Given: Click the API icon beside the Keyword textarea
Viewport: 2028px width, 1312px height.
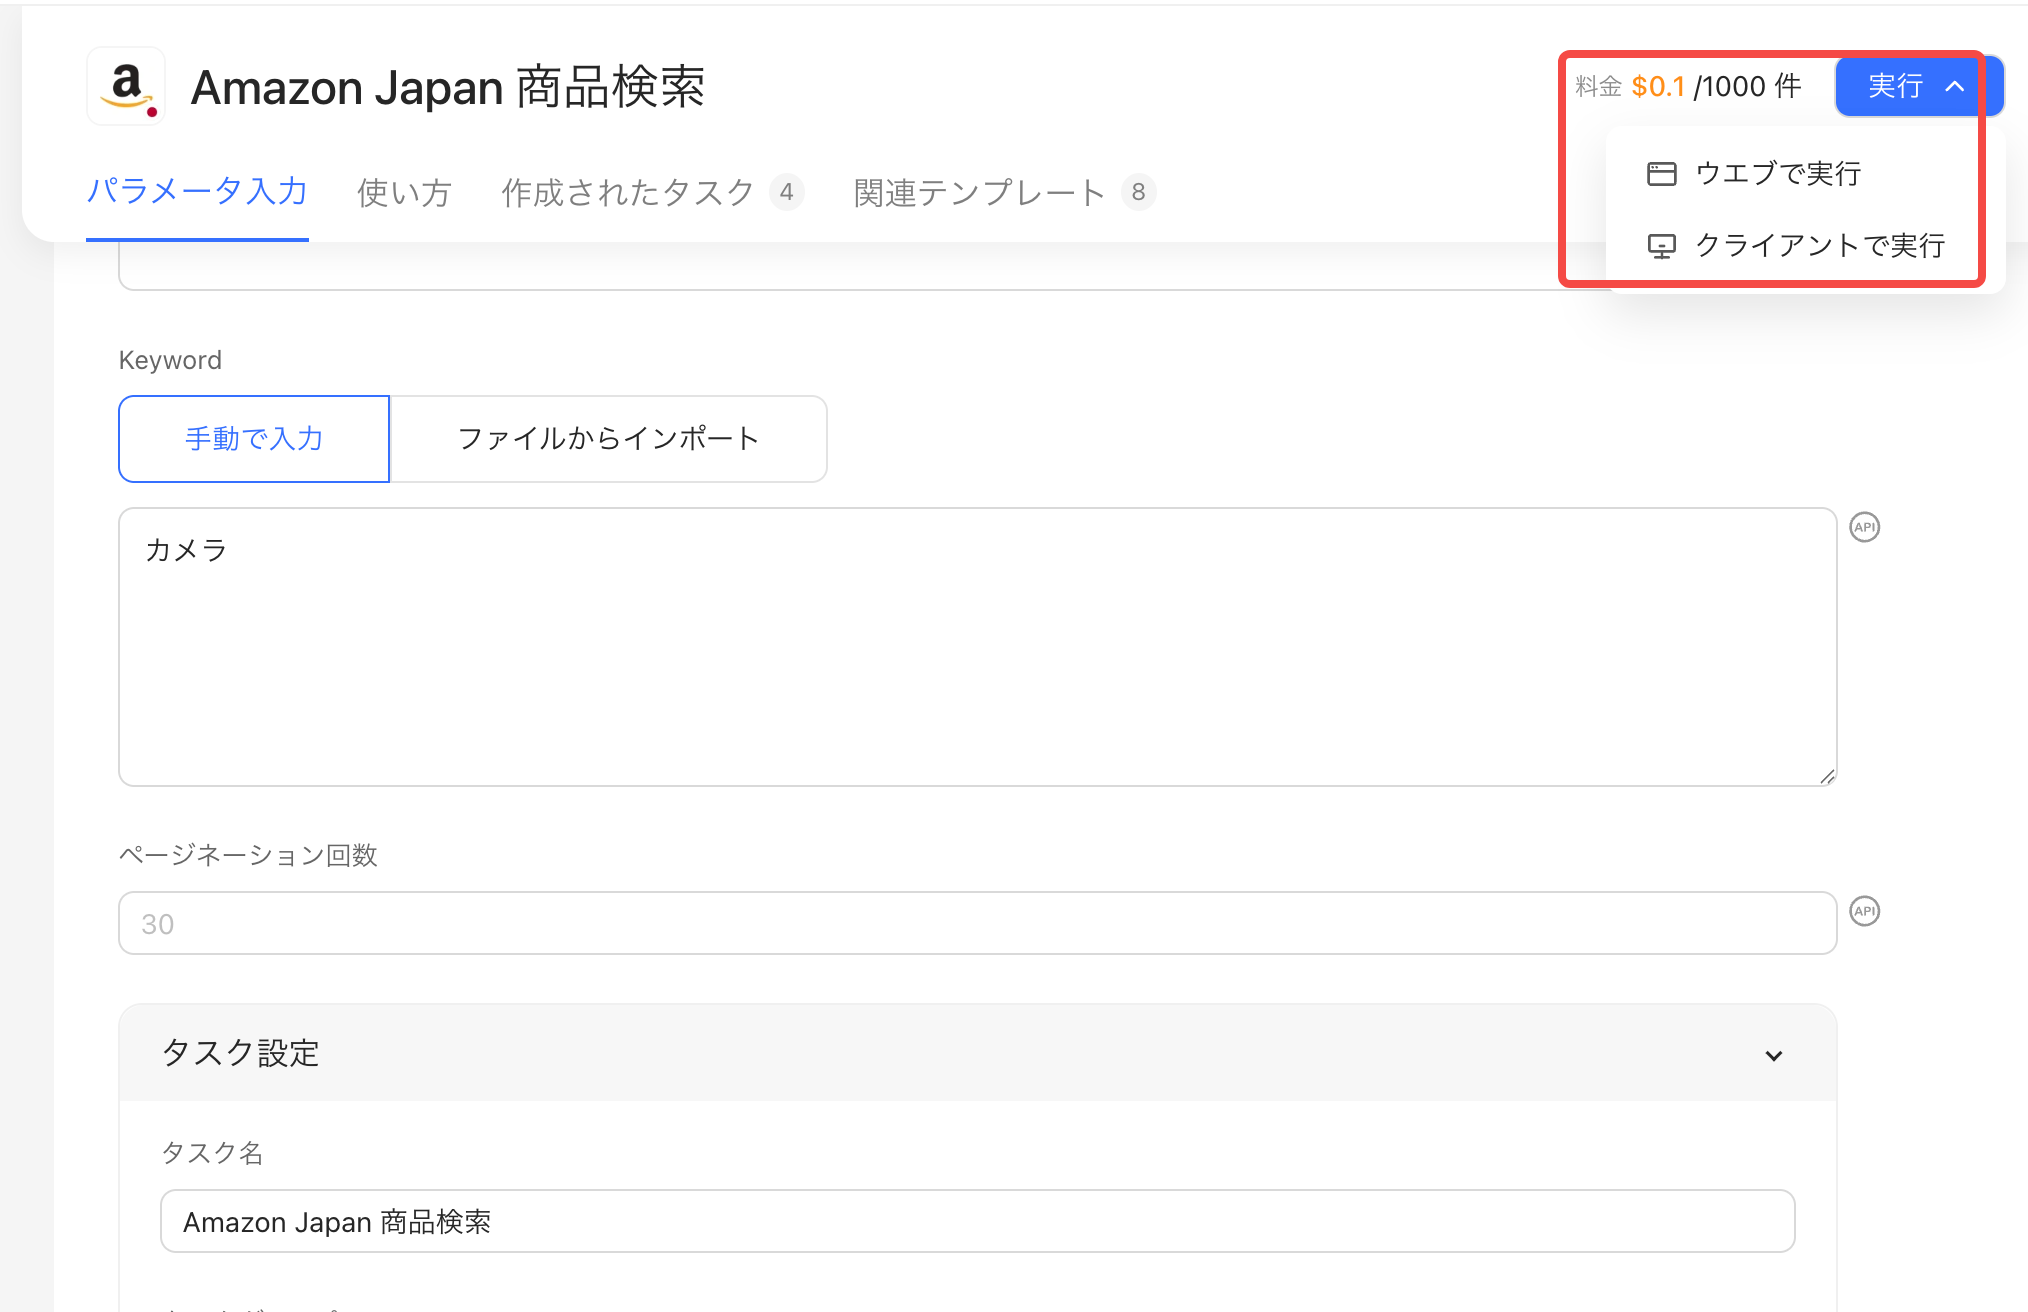Looking at the screenshot, I should [1864, 527].
